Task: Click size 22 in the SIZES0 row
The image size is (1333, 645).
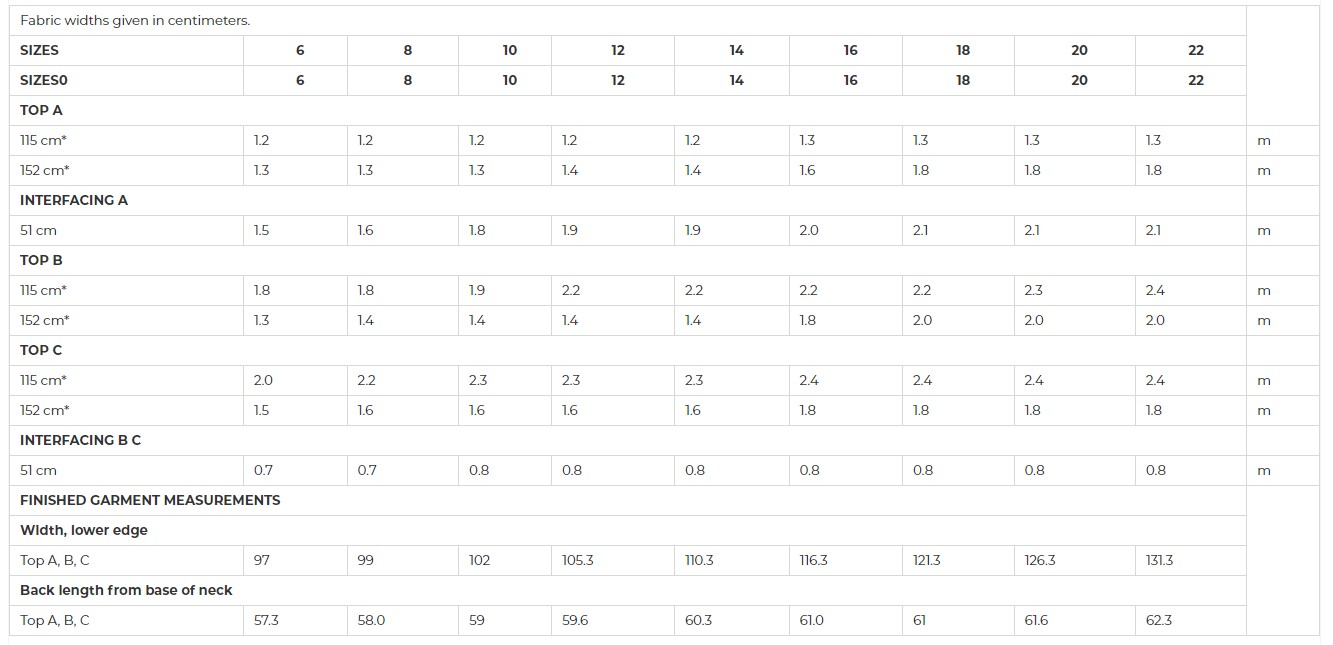Action: [1196, 80]
